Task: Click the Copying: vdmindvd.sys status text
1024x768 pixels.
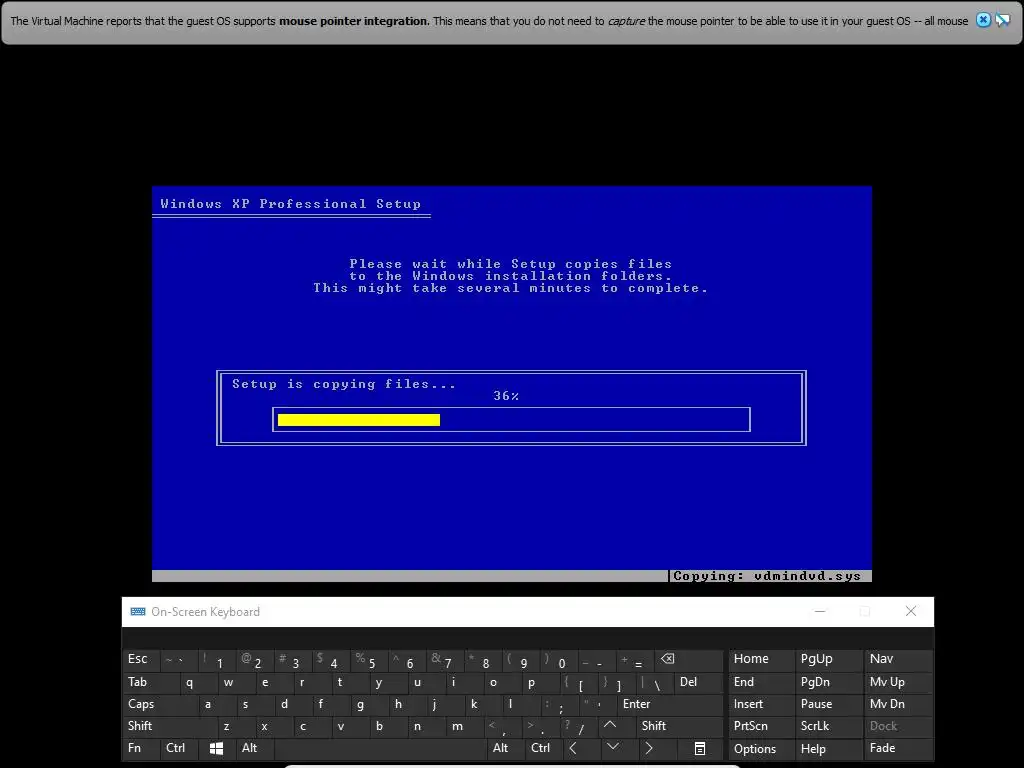Action: tap(767, 576)
